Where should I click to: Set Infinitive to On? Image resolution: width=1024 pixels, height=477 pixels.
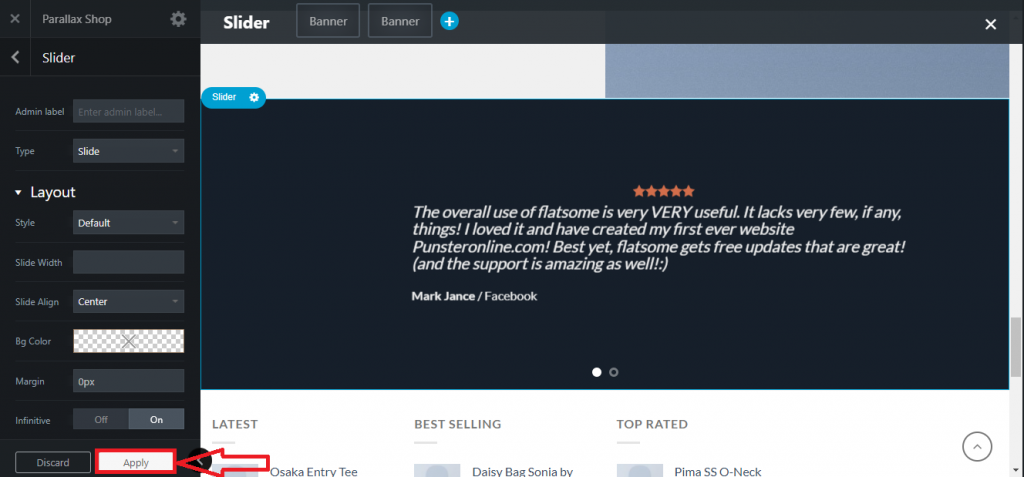point(157,419)
